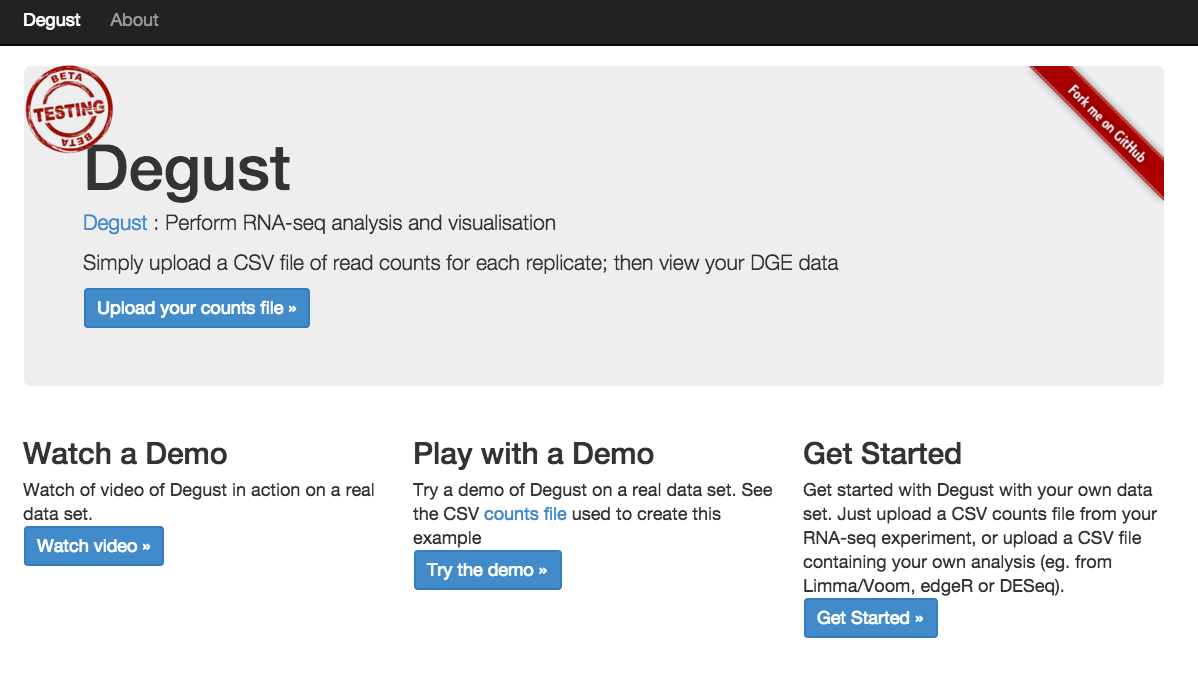Click the large Degust title heading
The image size is (1198, 680).
point(187,169)
